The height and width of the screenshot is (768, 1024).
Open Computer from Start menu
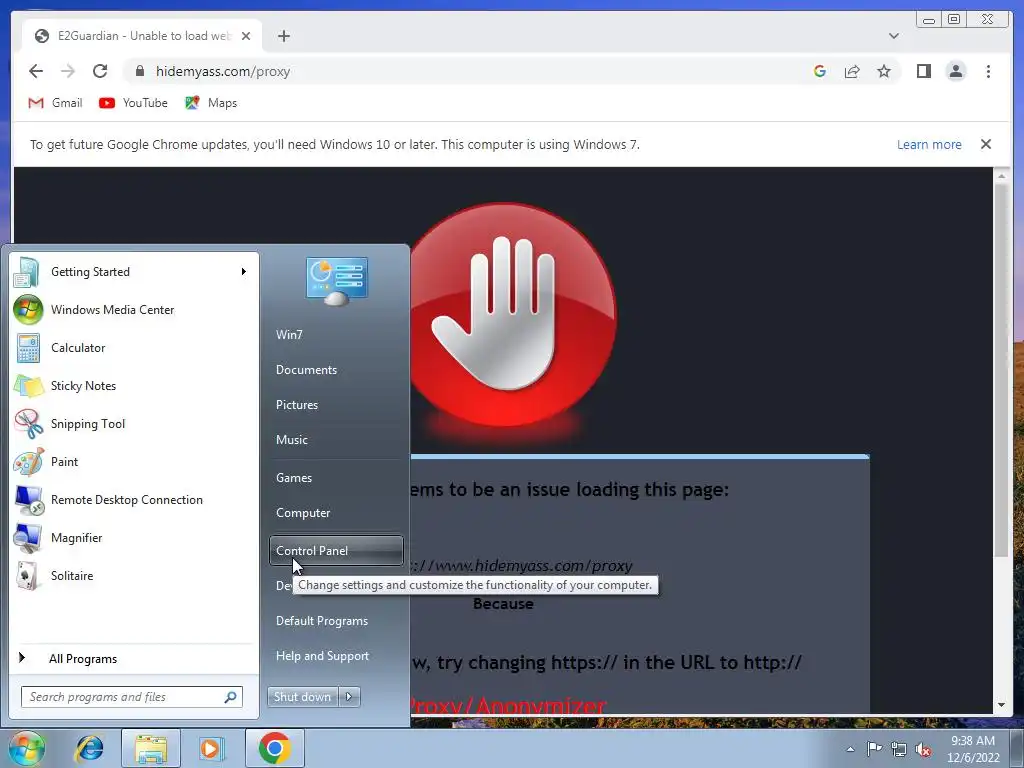click(x=336, y=513)
